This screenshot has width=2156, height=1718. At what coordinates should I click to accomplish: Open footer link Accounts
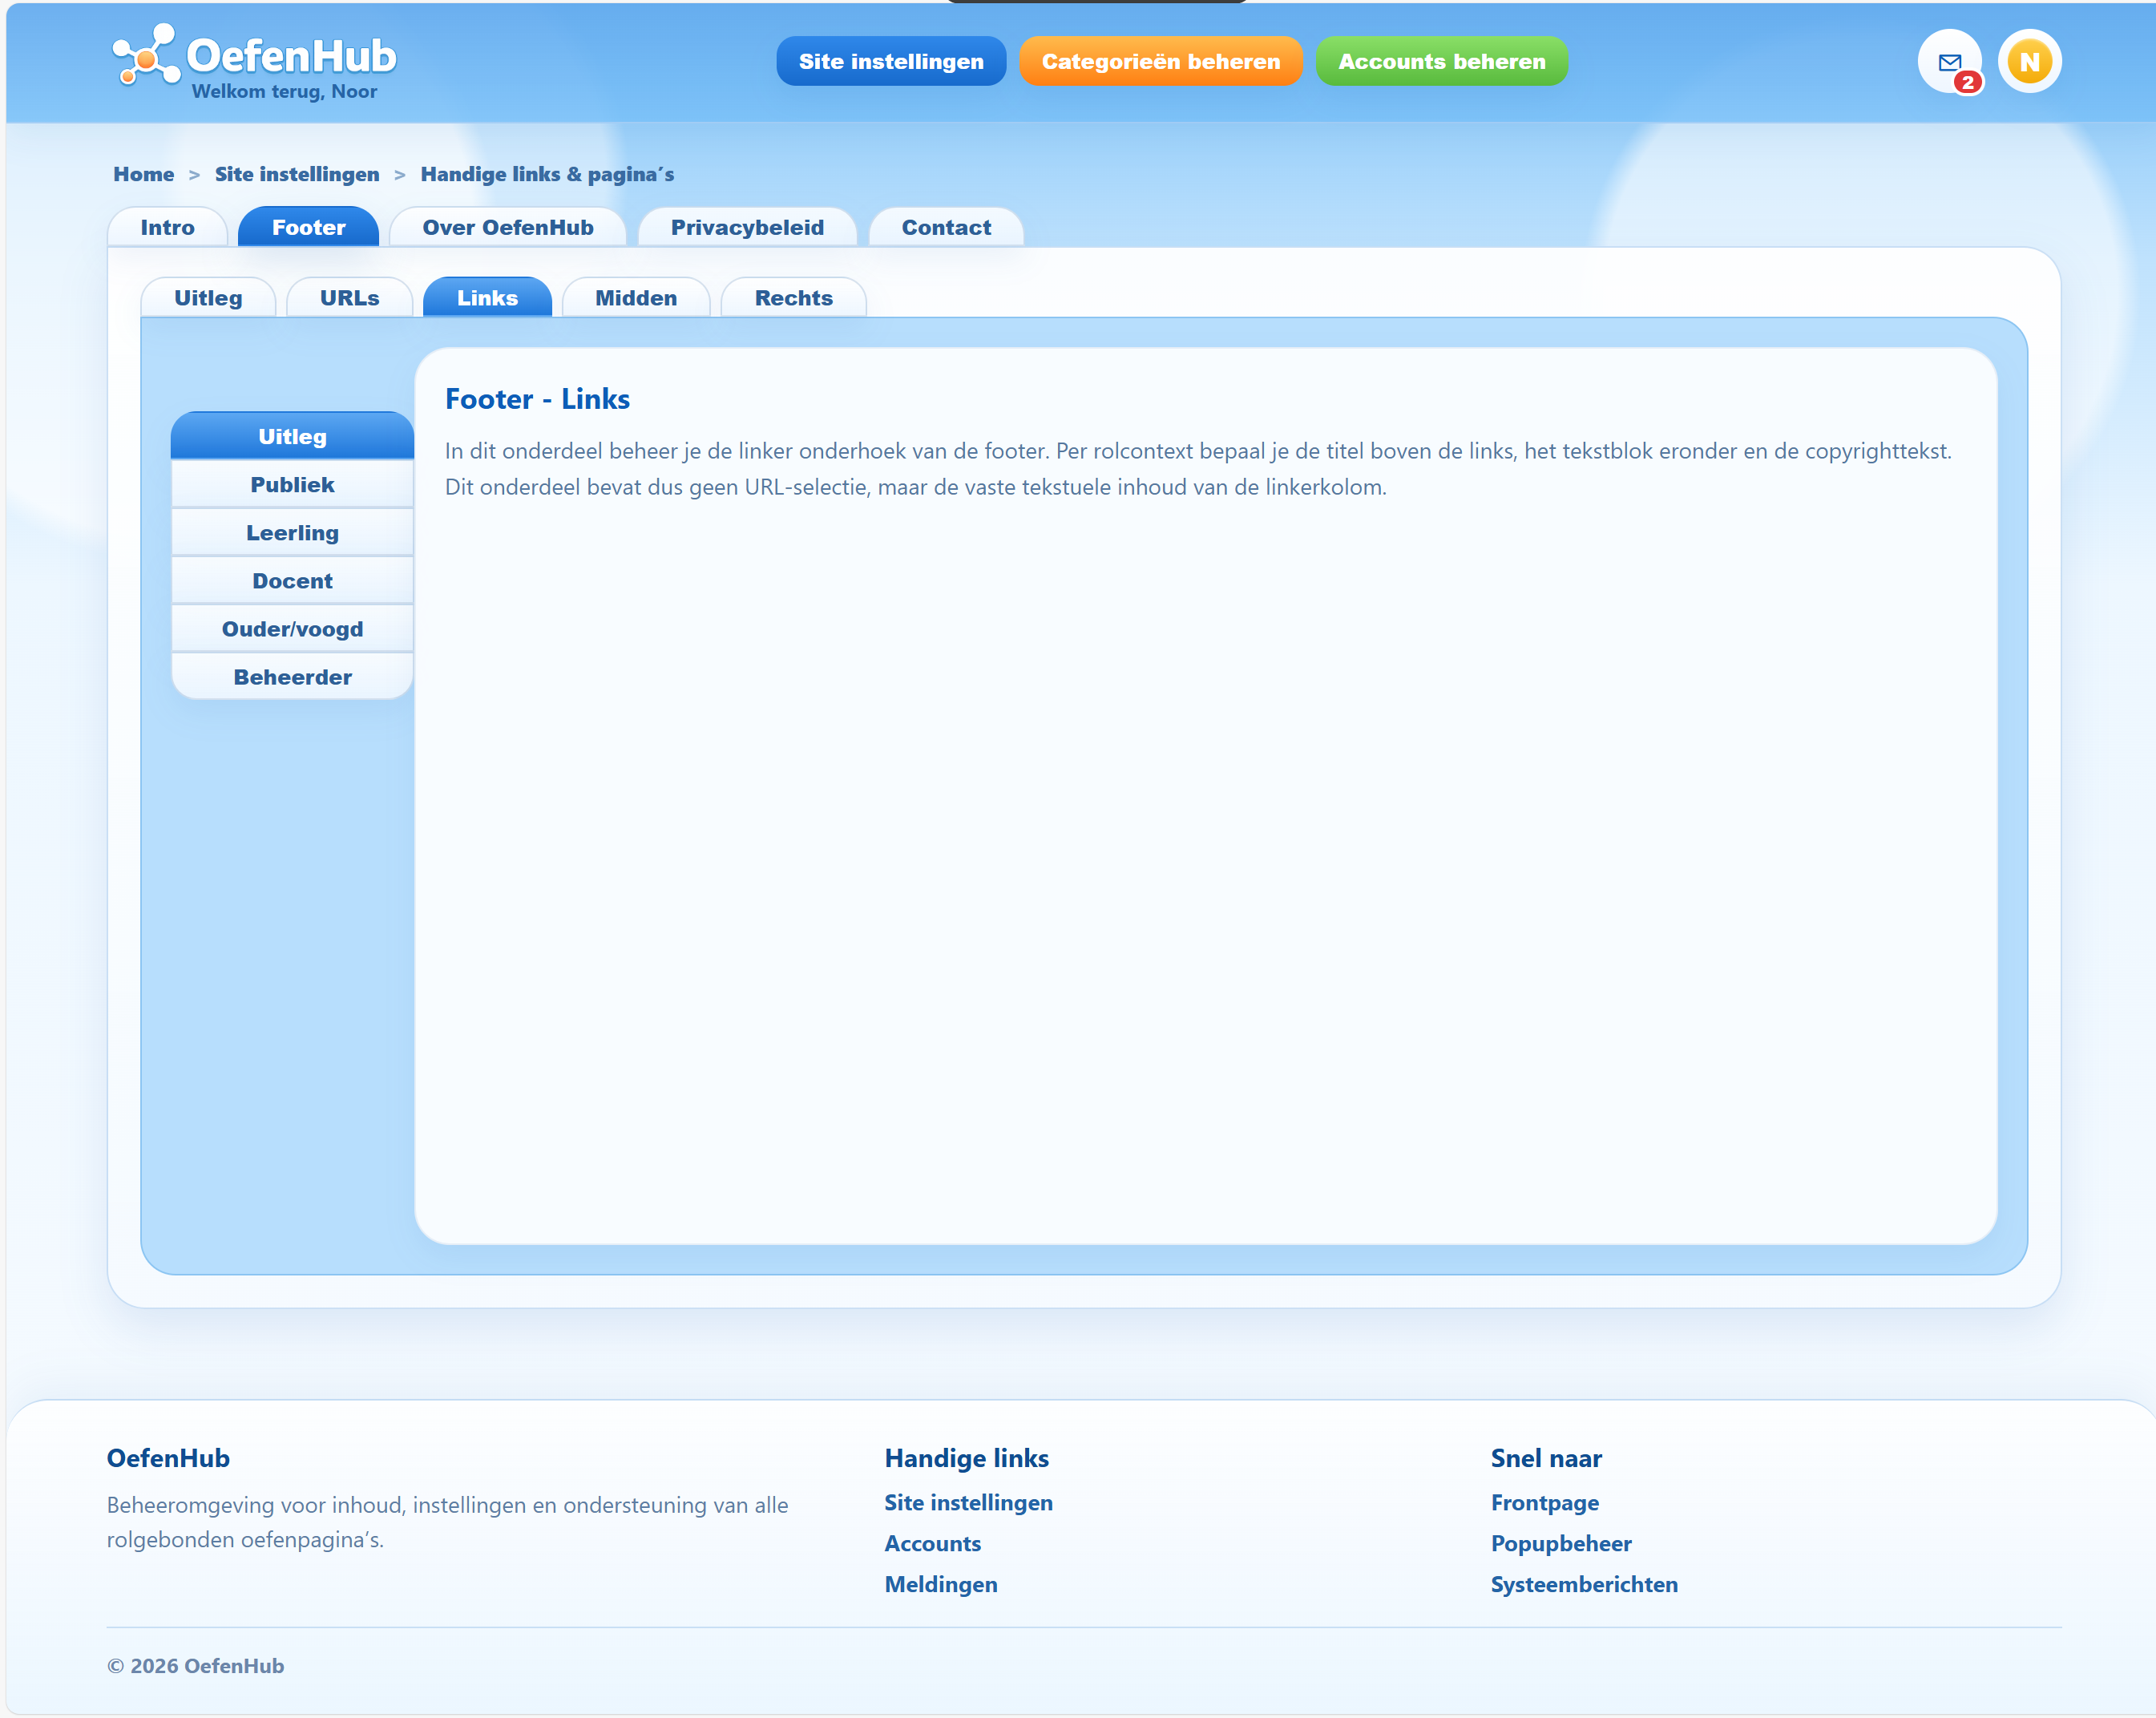(932, 1543)
